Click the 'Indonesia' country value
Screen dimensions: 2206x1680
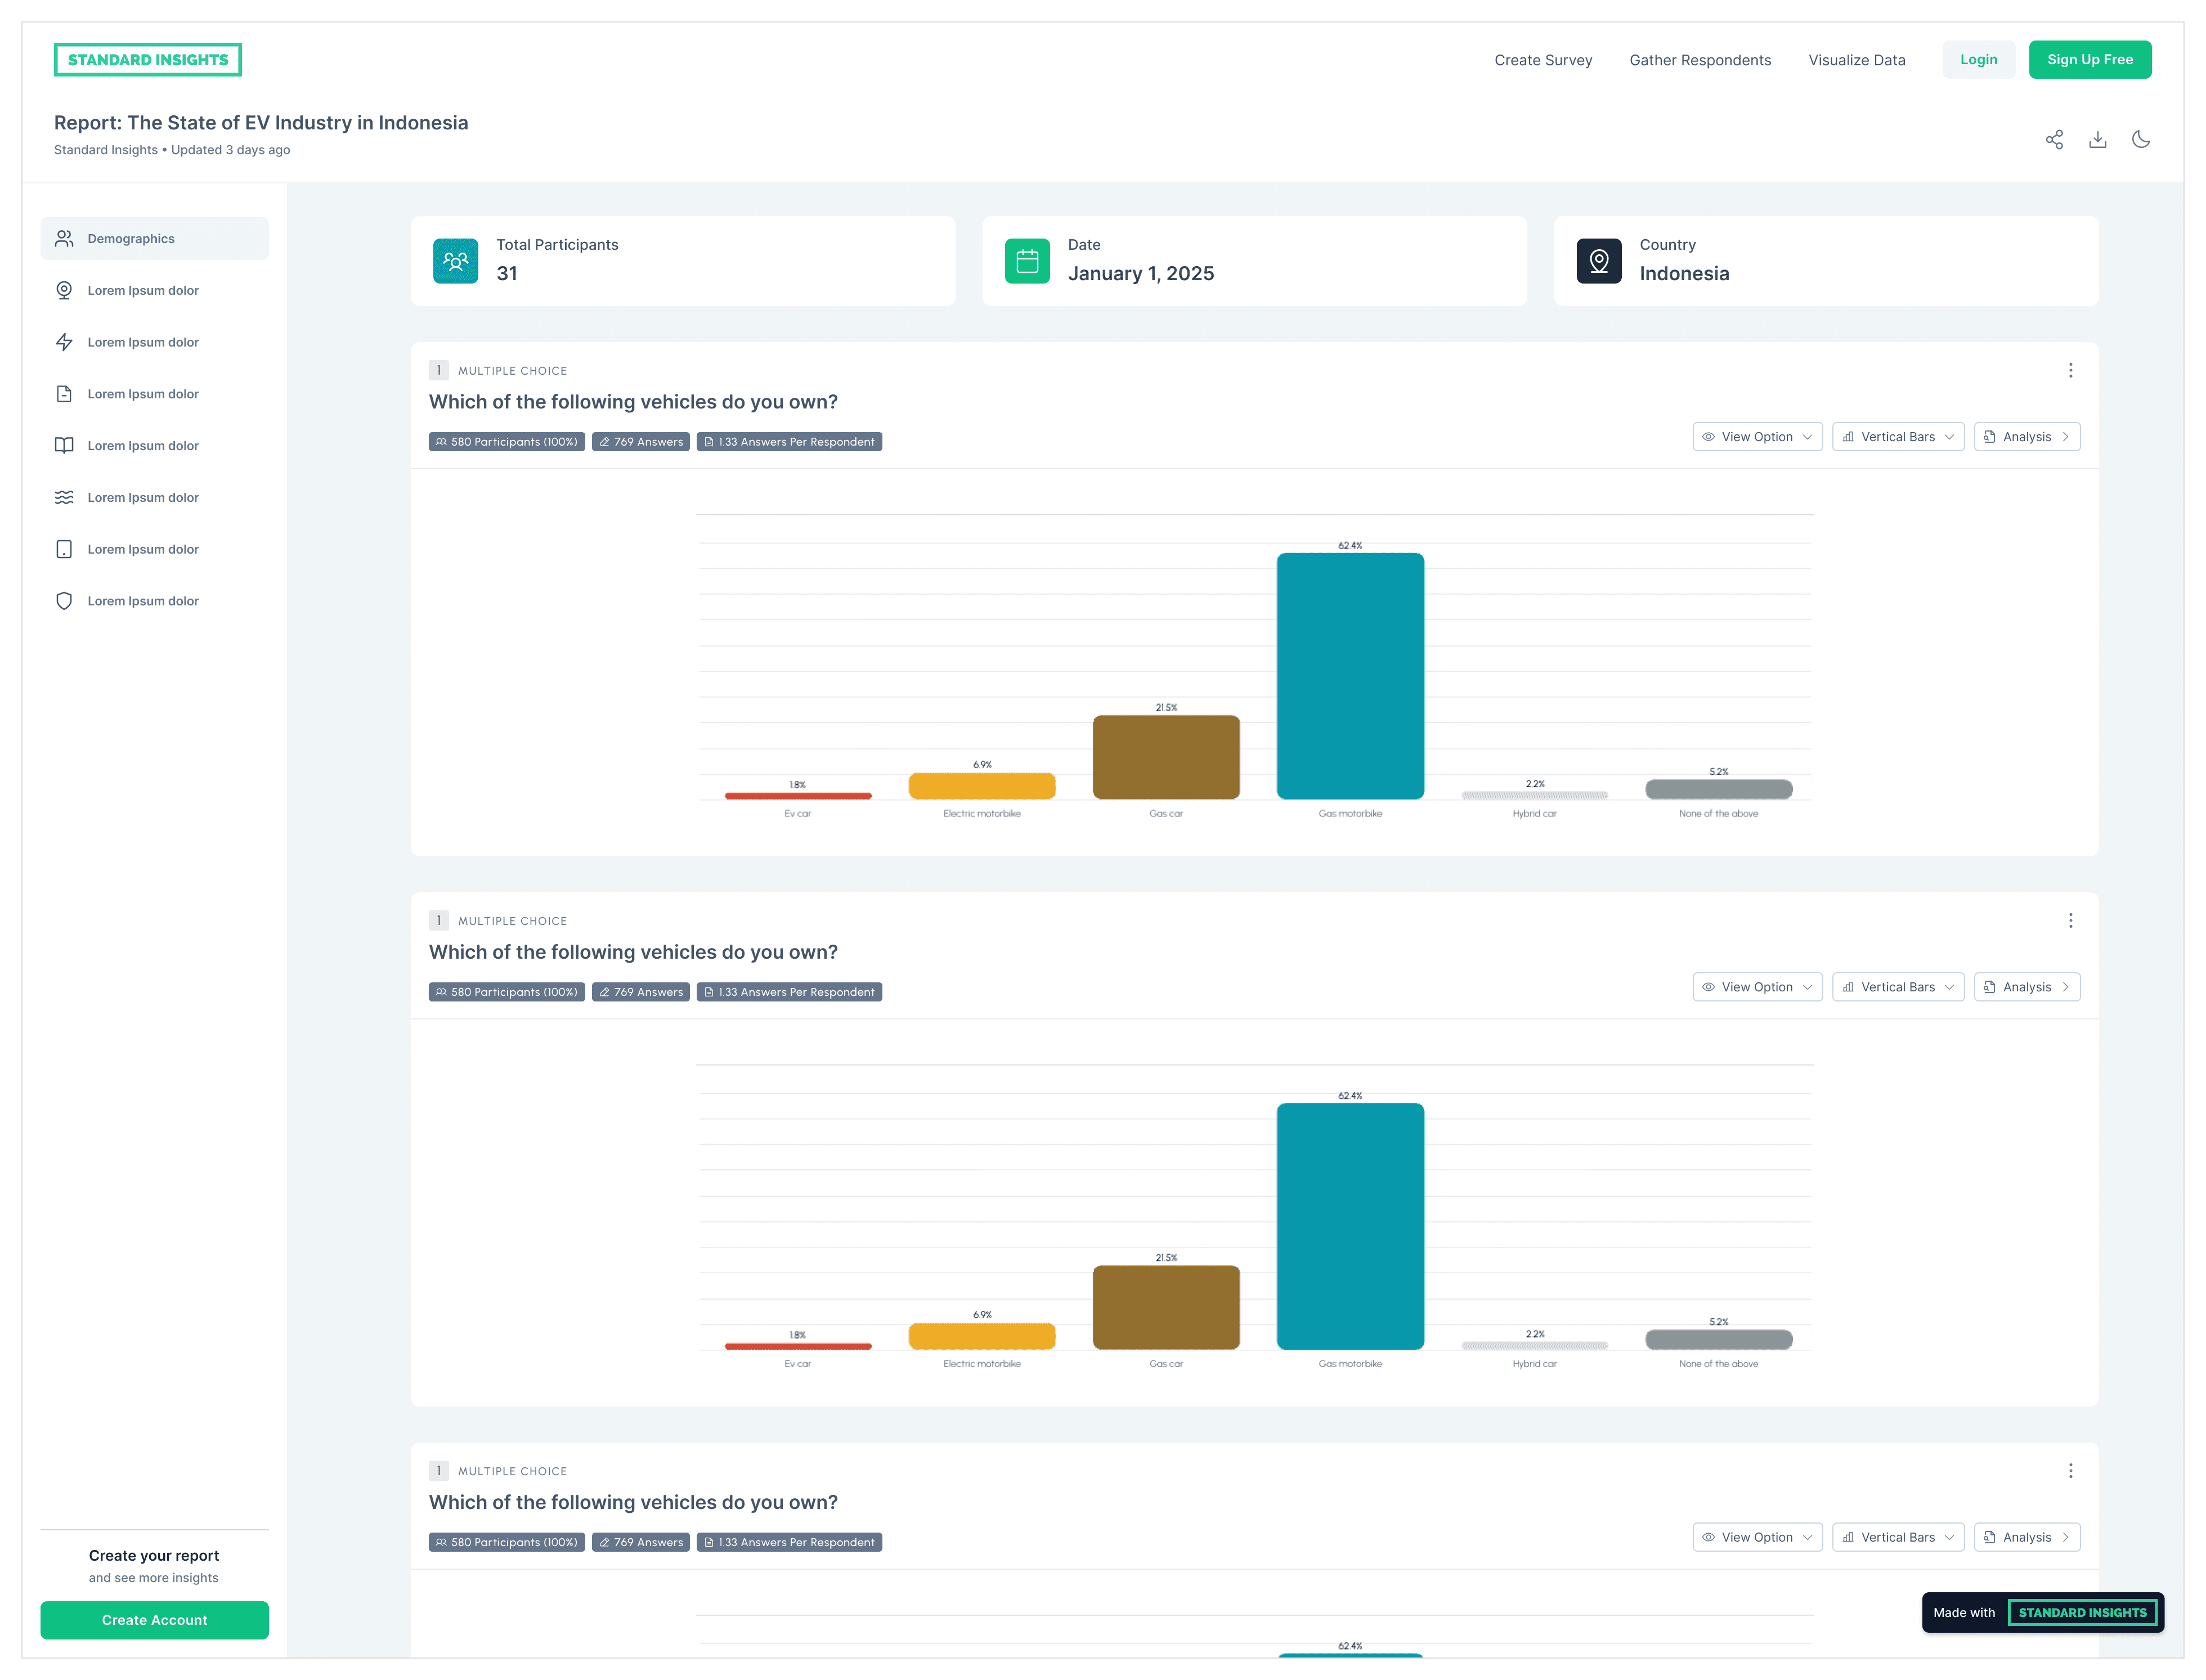click(1684, 274)
